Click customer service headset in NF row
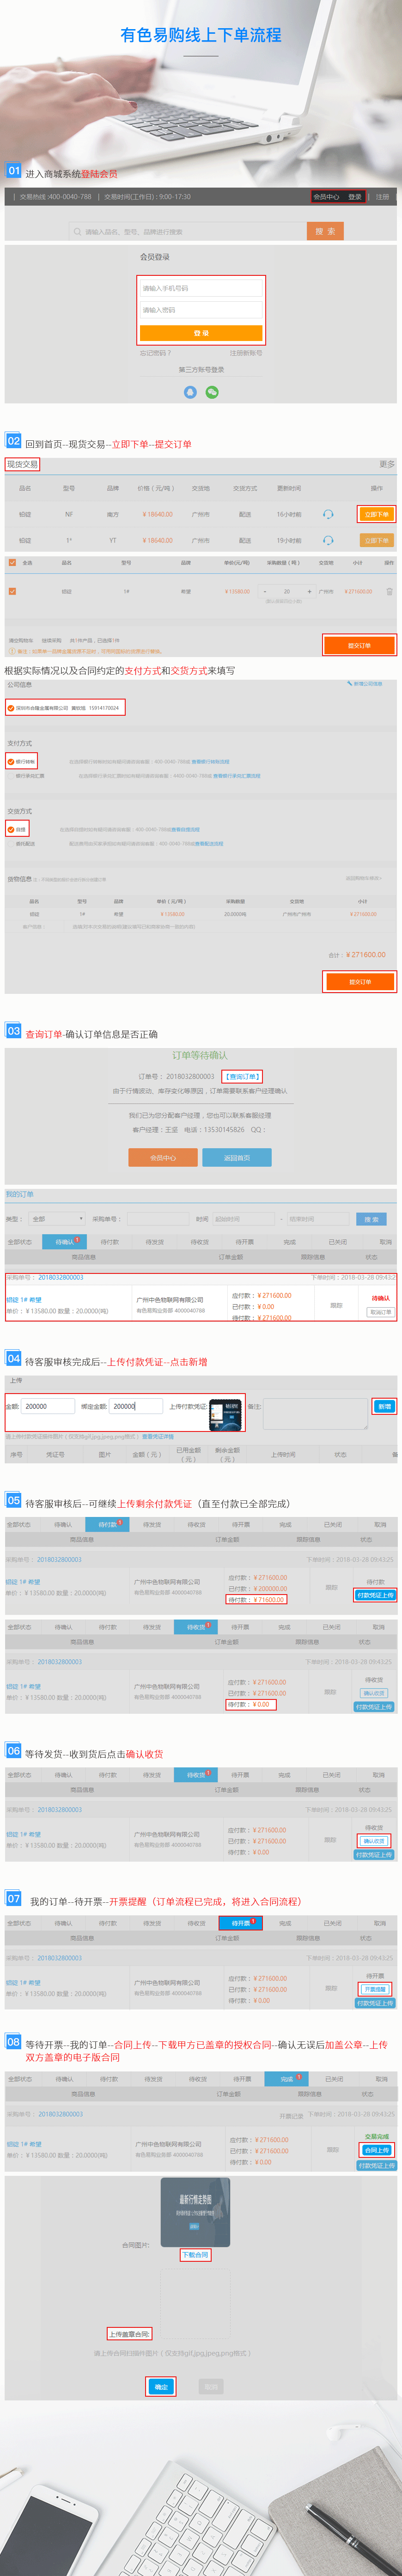 click(x=328, y=514)
